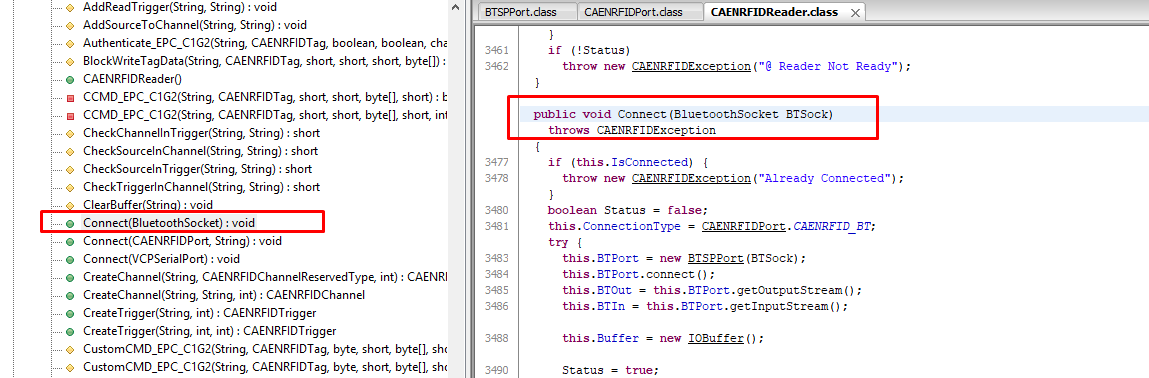This screenshot has width=1149, height=378.
Task: Click the yellow diamond icon beside ClearBuffer(String)
Action: [x=70, y=205]
